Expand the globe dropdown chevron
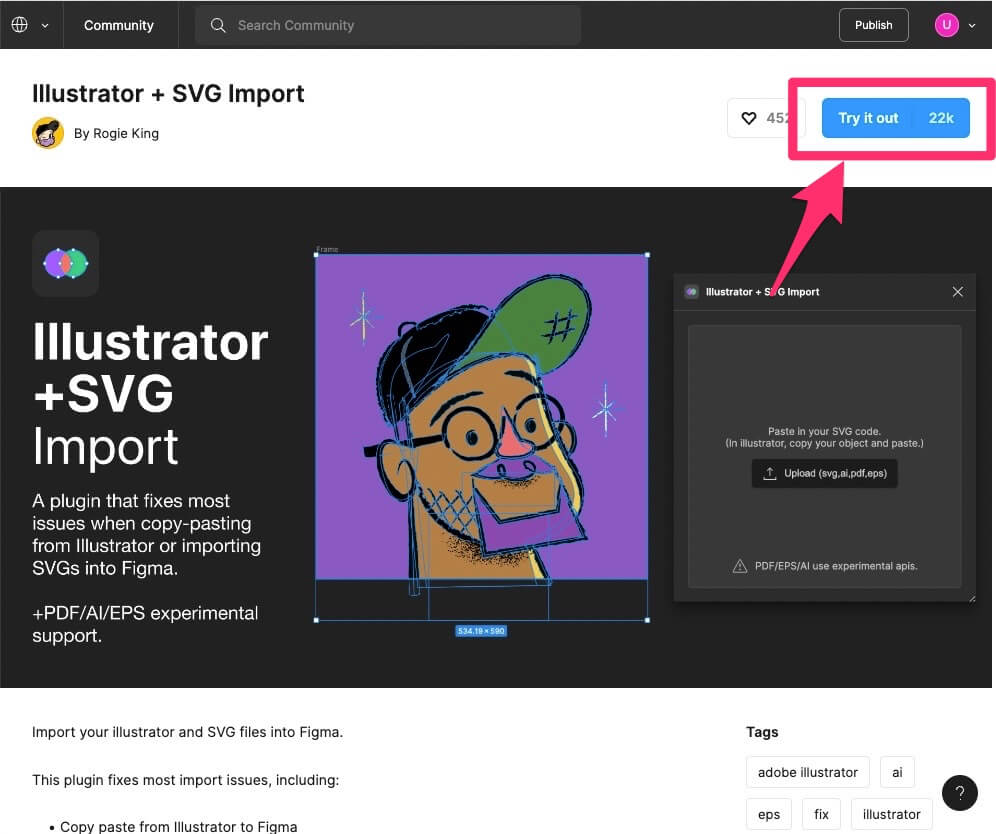 [45, 26]
